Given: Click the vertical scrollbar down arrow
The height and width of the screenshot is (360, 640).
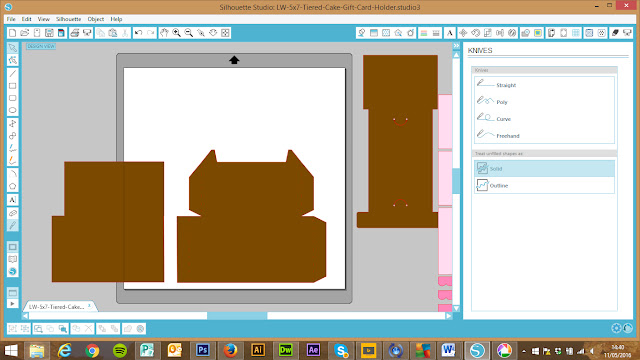Looking at the screenshot, I should (x=456, y=309).
